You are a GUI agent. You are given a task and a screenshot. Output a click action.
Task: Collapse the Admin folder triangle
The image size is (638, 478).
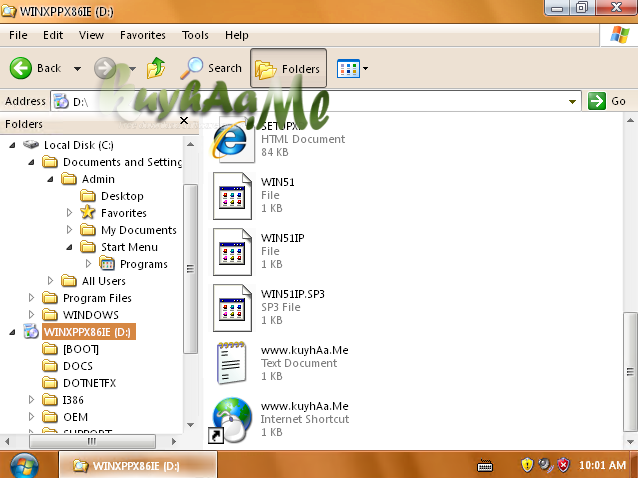click(50, 179)
